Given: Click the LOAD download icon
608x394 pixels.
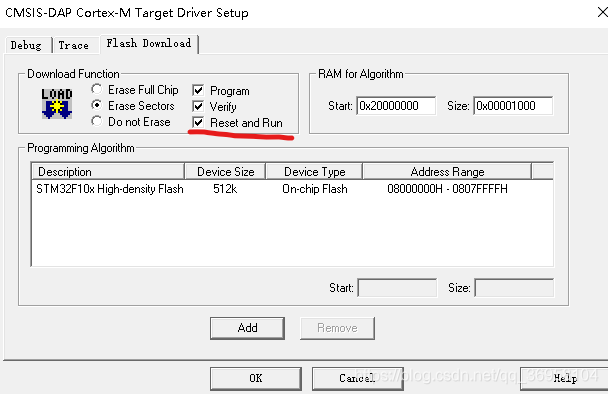Looking at the screenshot, I should tap(57, 104).
